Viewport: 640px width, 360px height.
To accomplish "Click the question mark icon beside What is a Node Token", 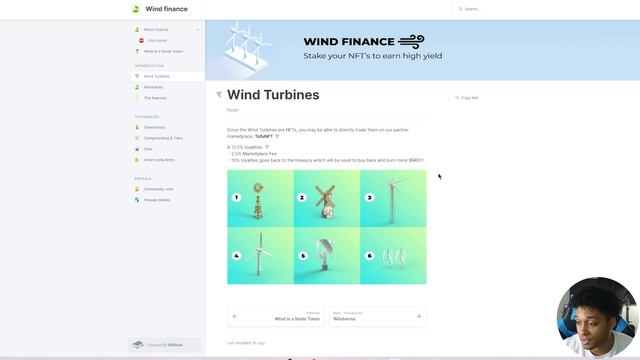I will [137, 51].
